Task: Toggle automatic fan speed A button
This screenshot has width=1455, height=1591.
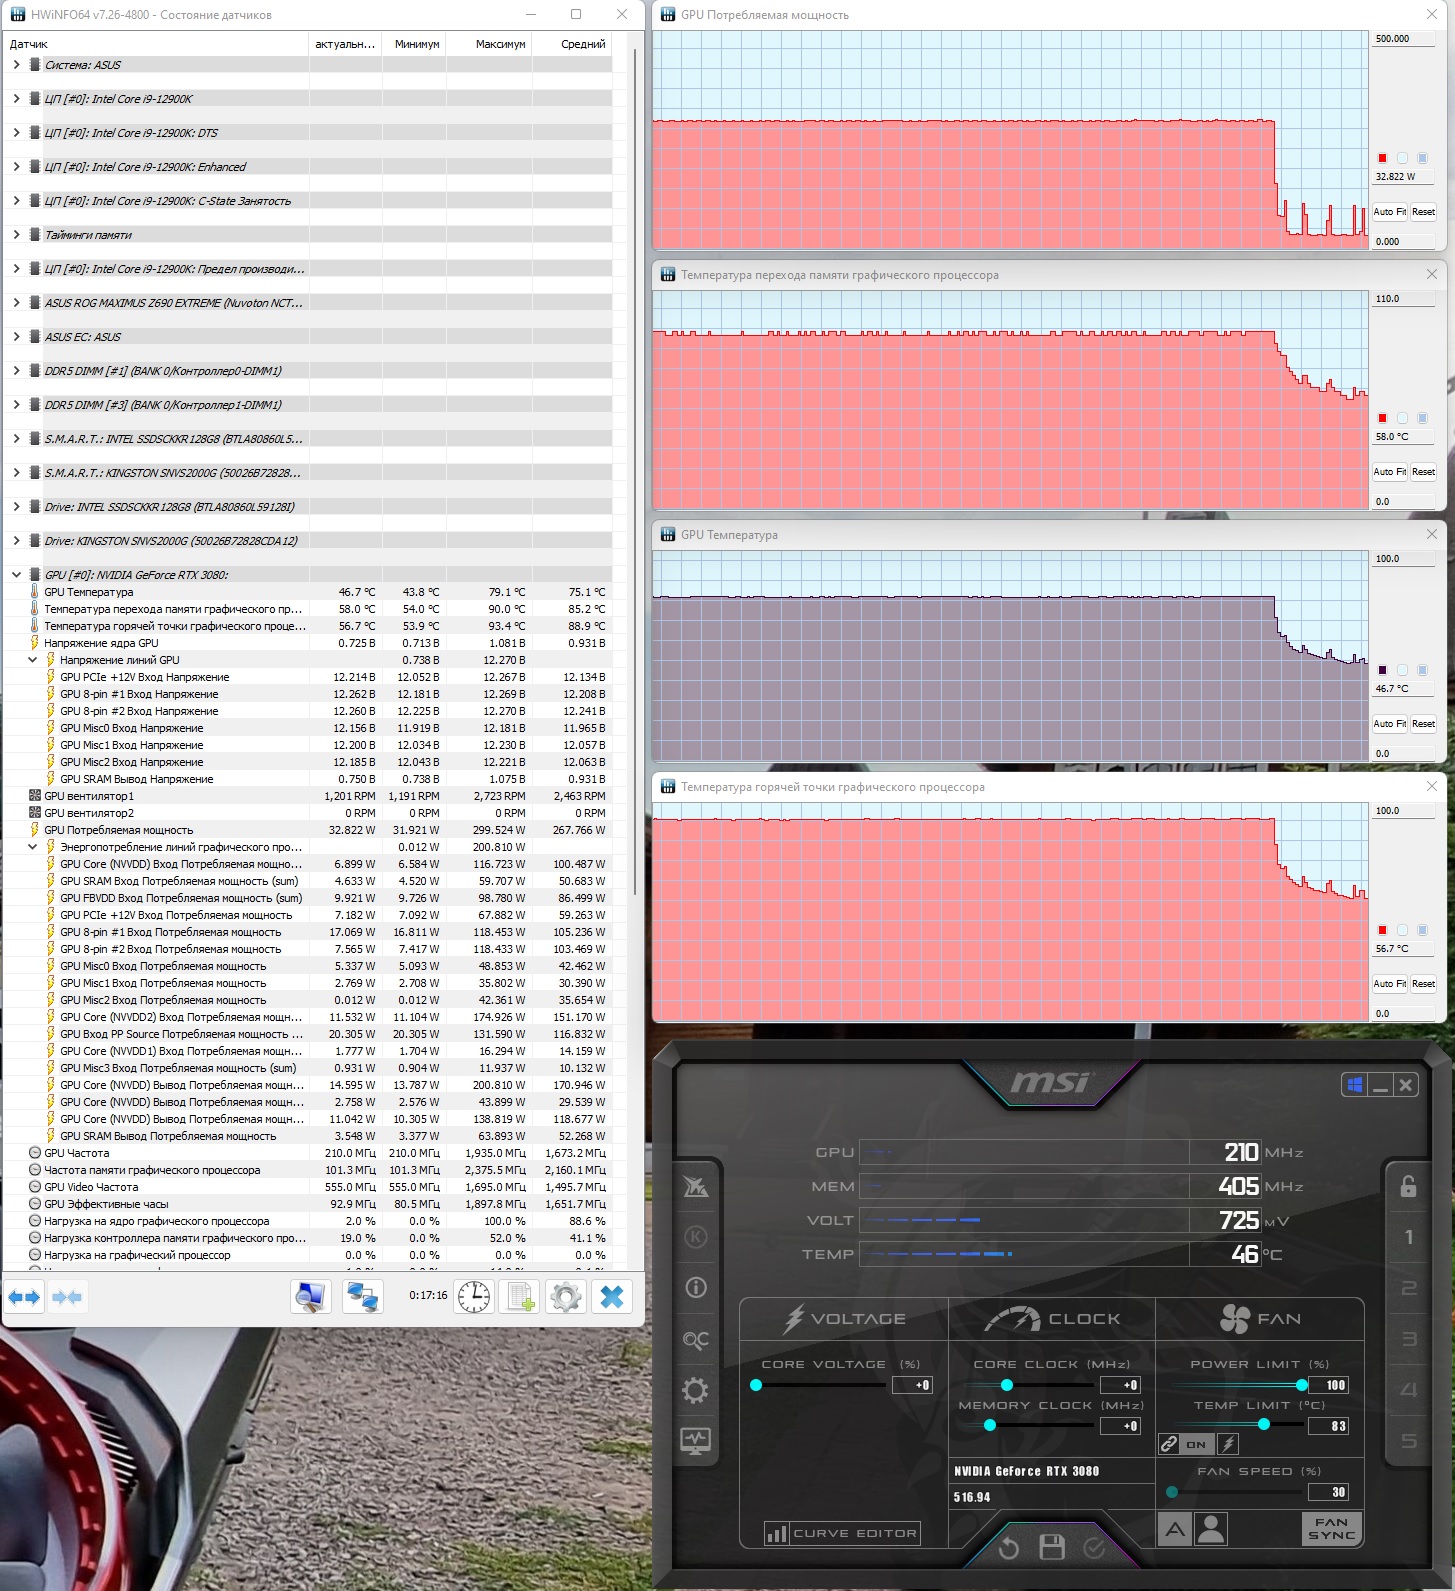Action: point(1175,1529)
